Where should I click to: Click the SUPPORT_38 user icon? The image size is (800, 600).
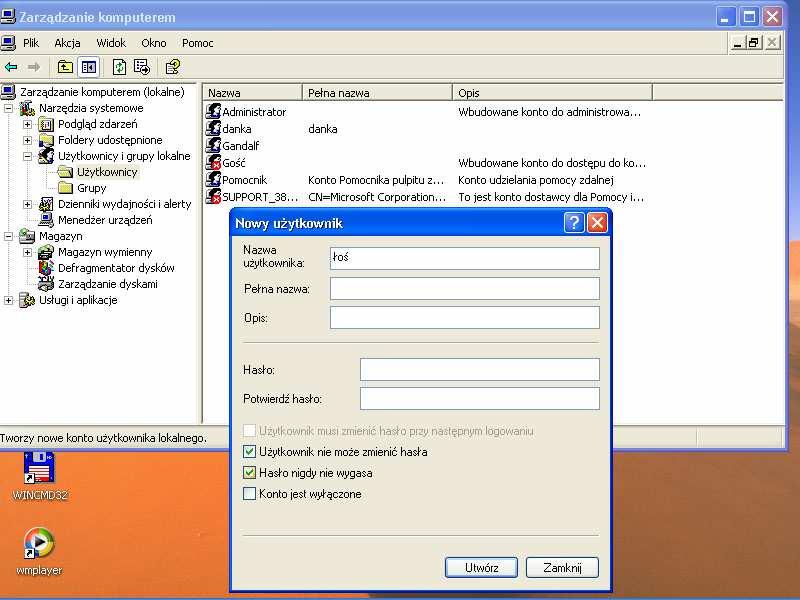point(213,196)
